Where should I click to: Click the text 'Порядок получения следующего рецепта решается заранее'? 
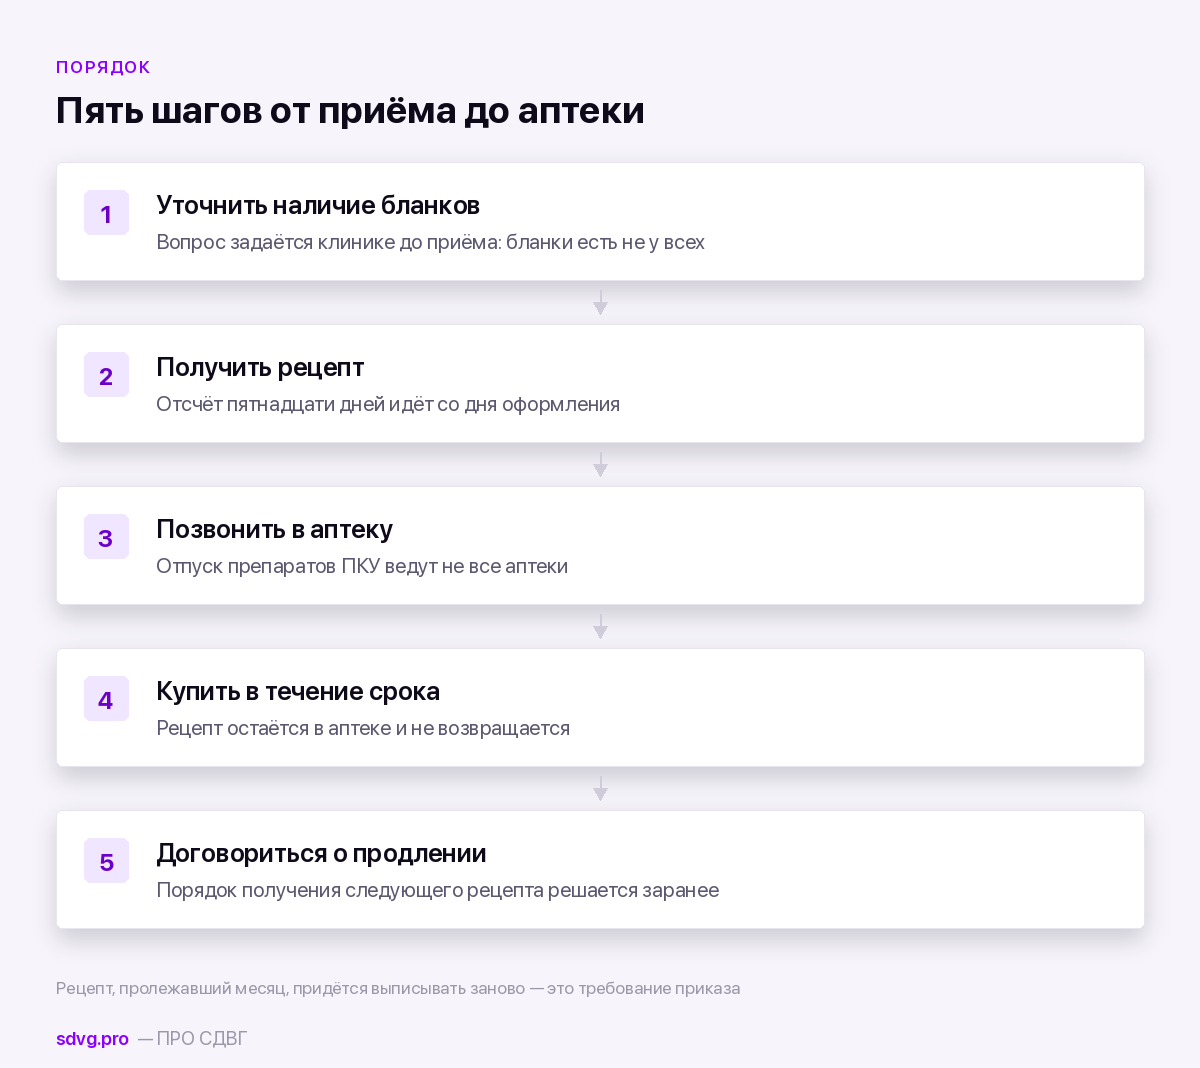(x=438, y=890)
